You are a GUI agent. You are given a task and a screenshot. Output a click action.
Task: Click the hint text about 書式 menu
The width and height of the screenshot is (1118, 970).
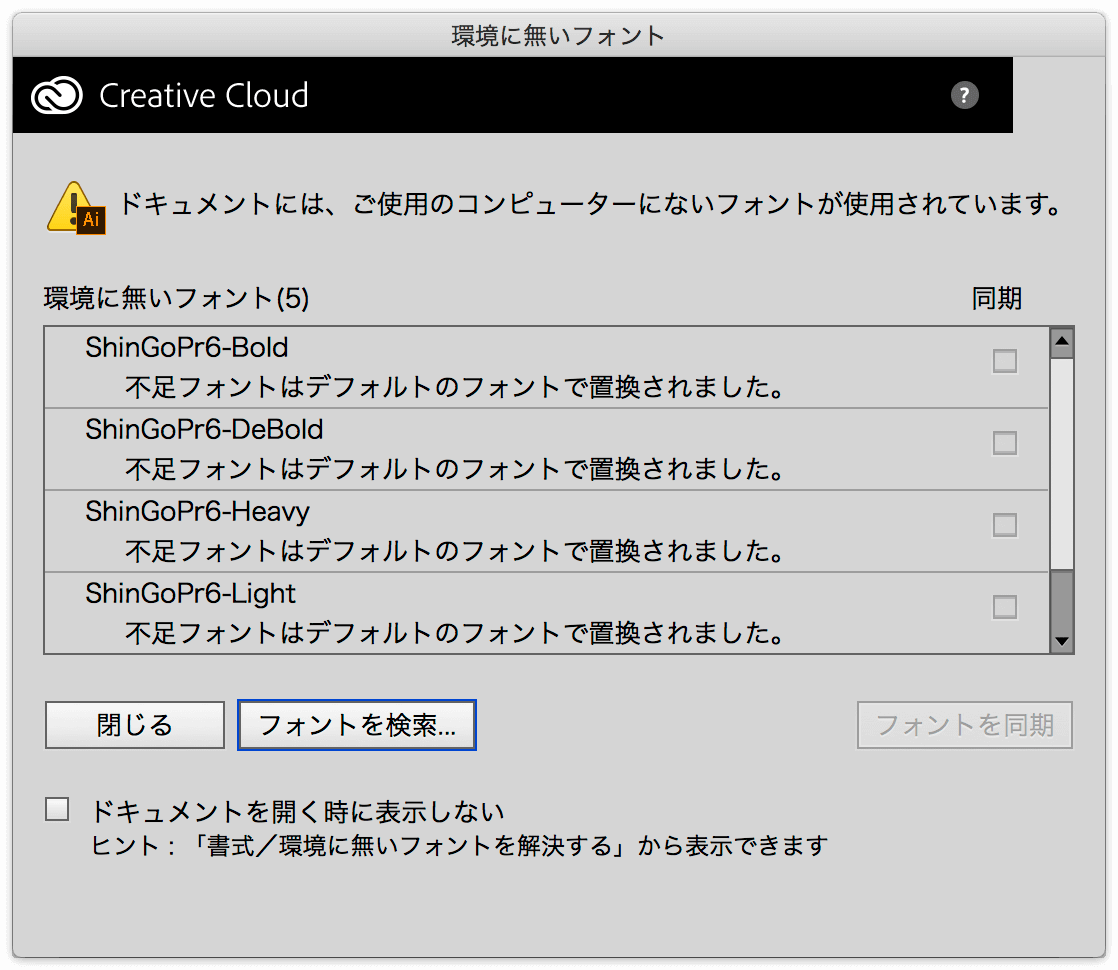pyautogui.click(x=458, y=846)
